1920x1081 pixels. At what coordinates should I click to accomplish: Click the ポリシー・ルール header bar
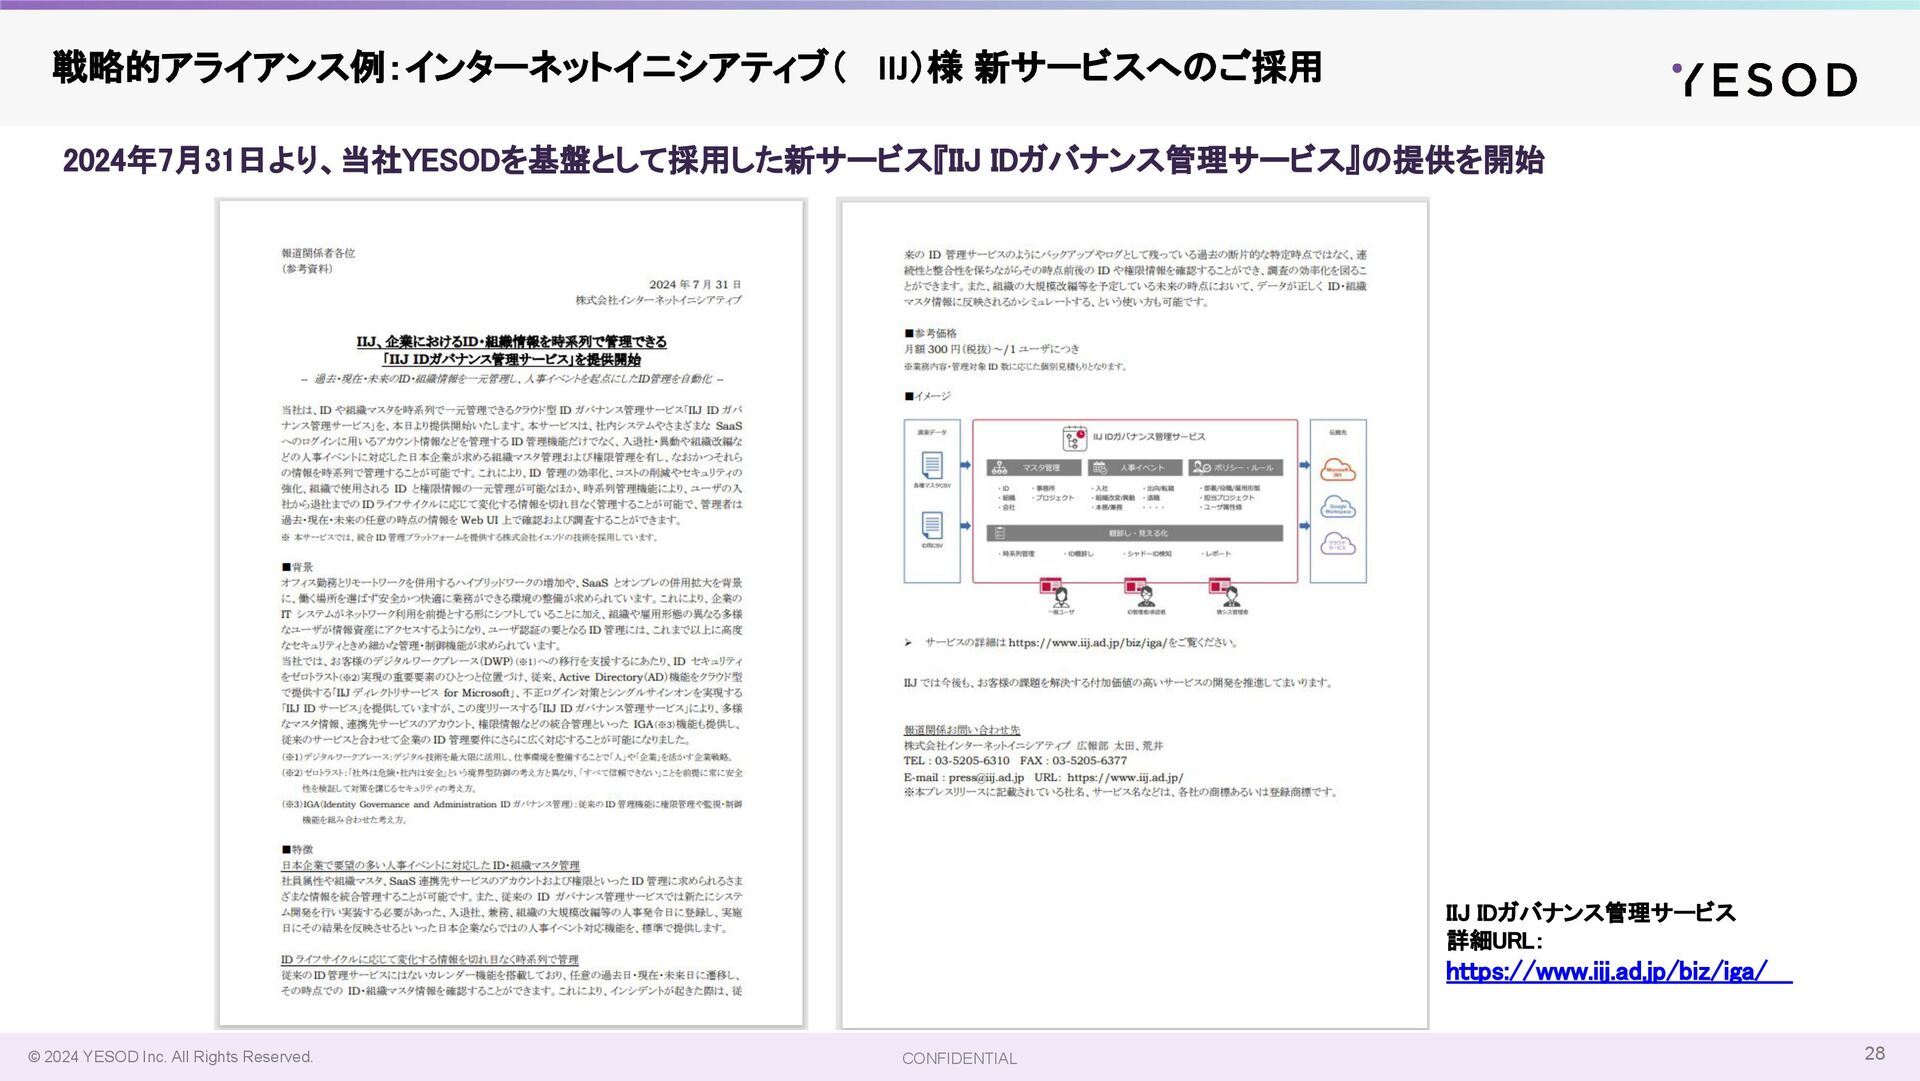pyautogui.click(x=1234, y=468)
